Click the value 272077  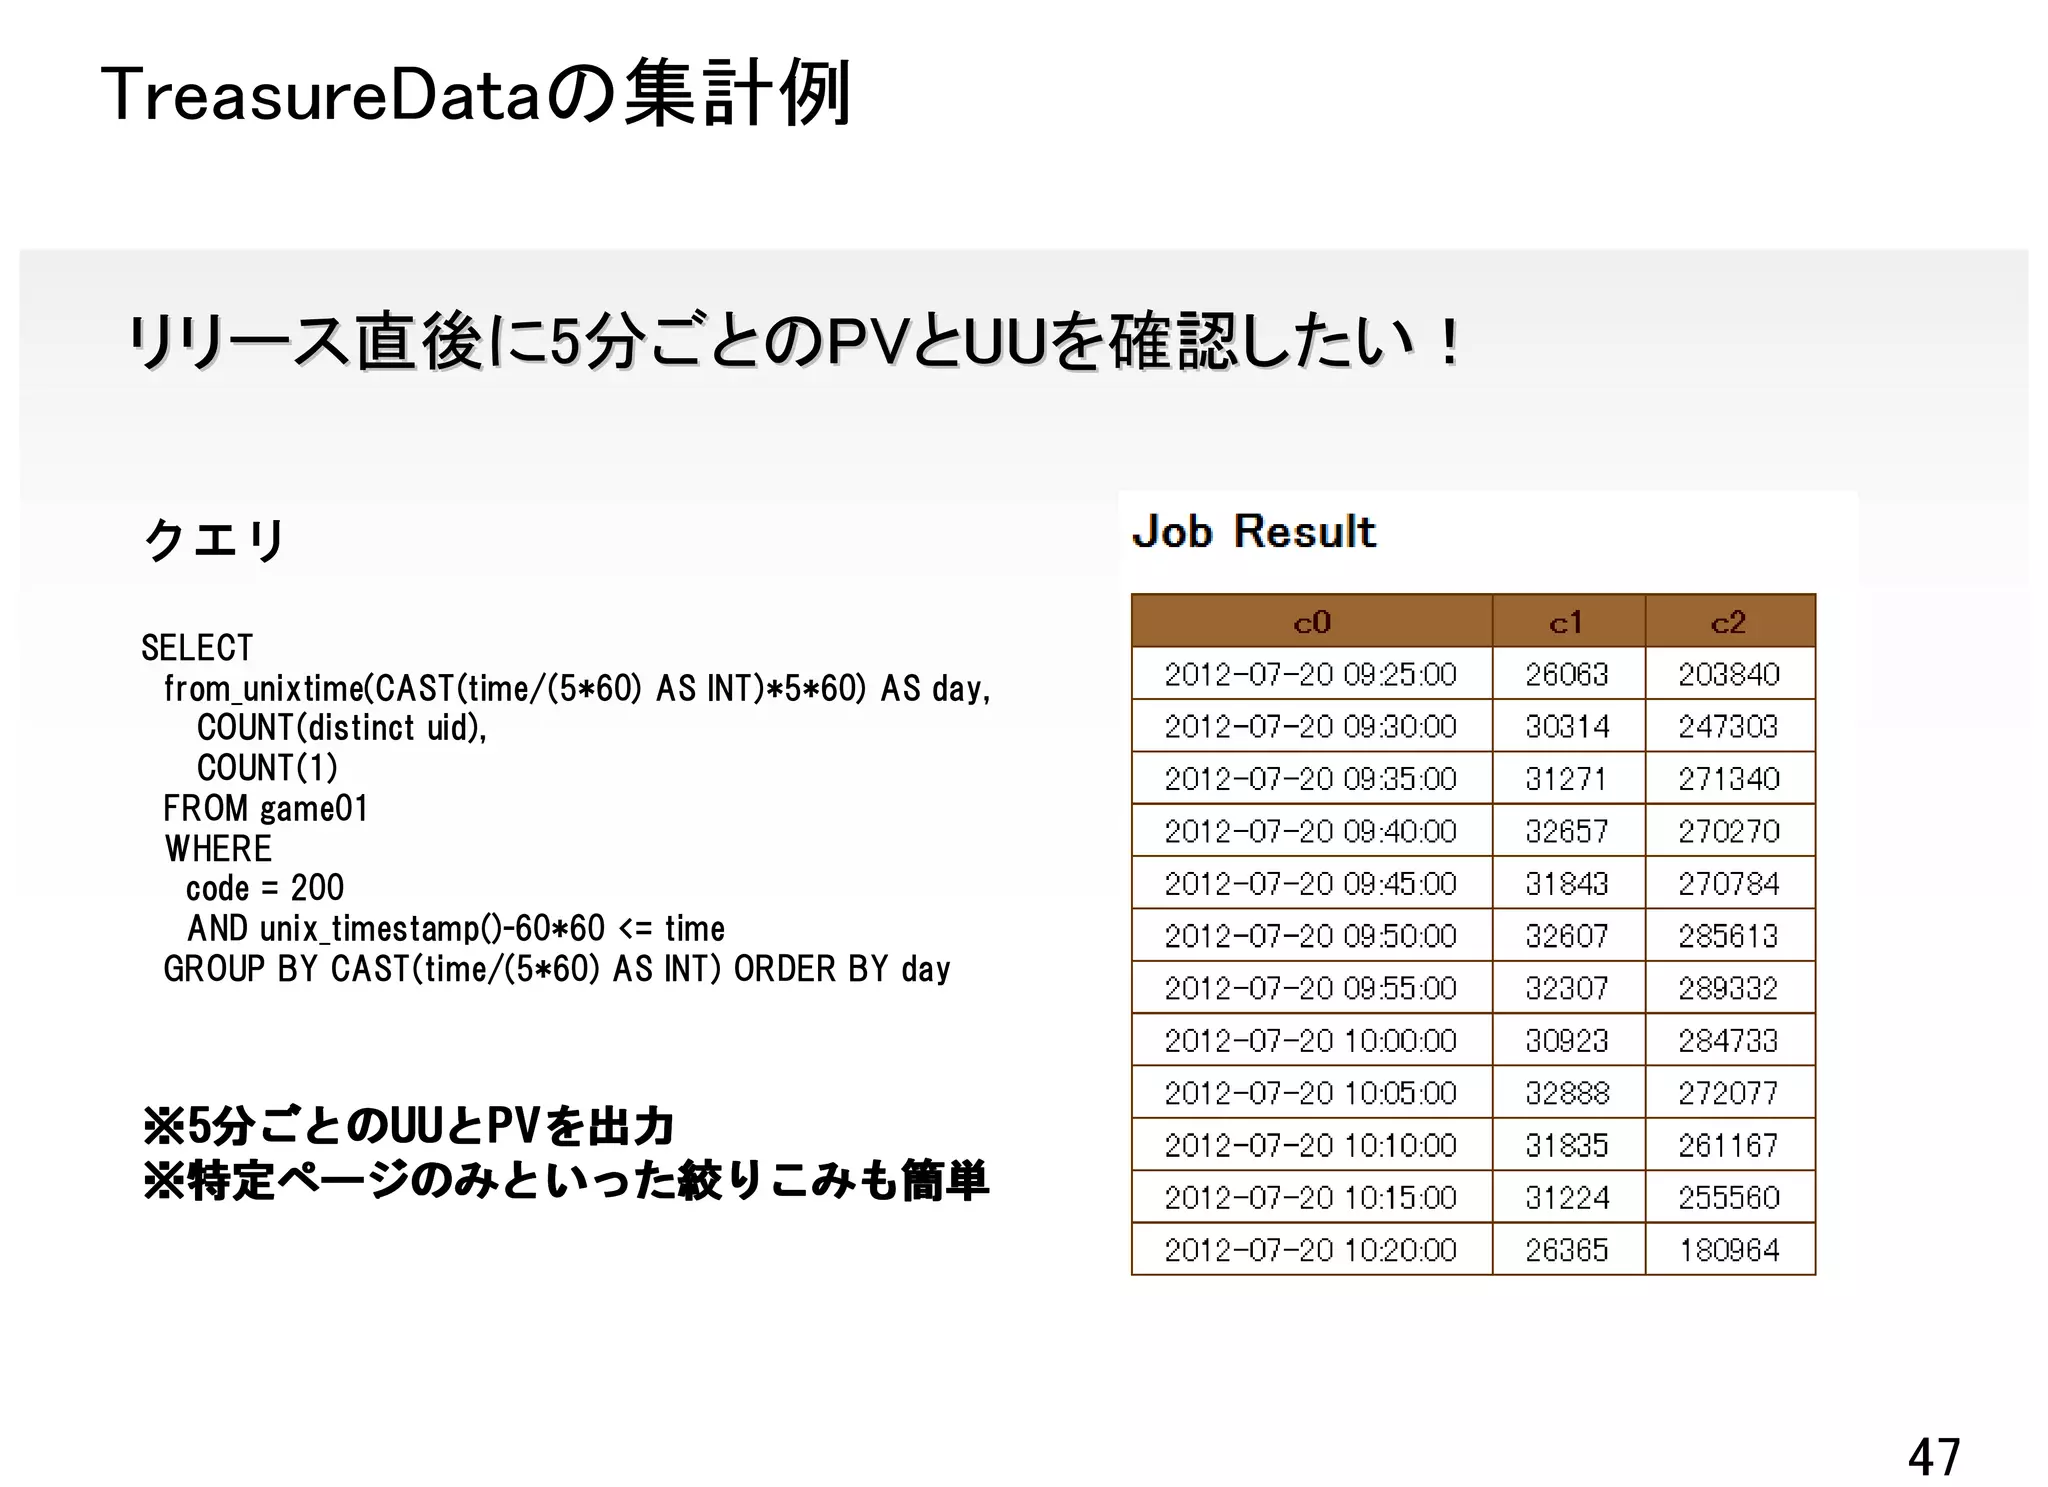(1729, 1092)
